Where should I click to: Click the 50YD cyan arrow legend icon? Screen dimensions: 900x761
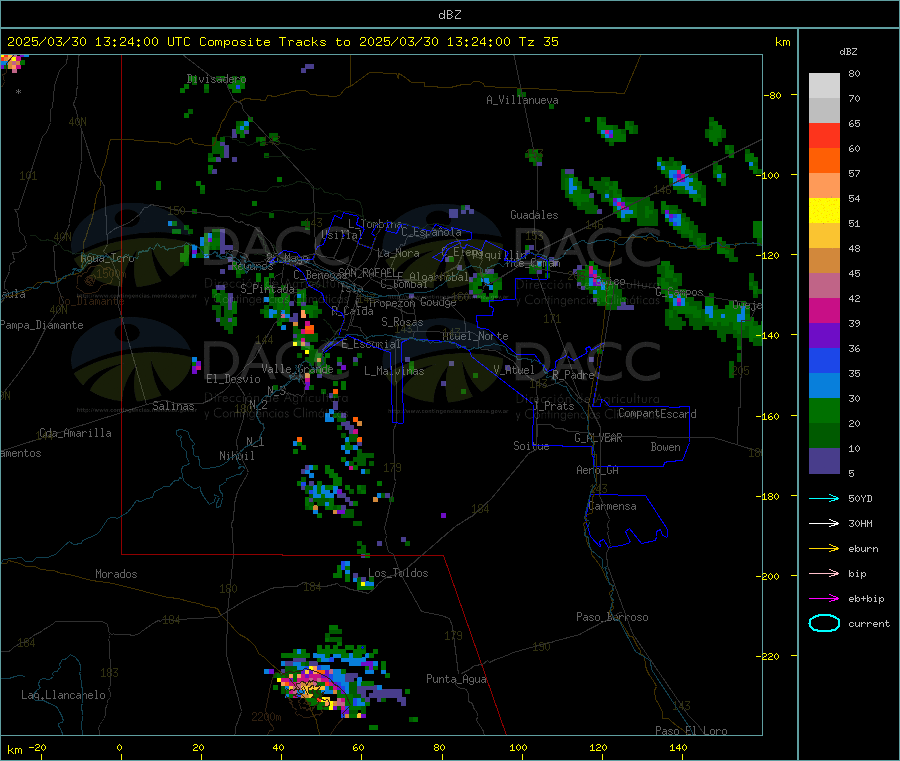coord(824,498)
